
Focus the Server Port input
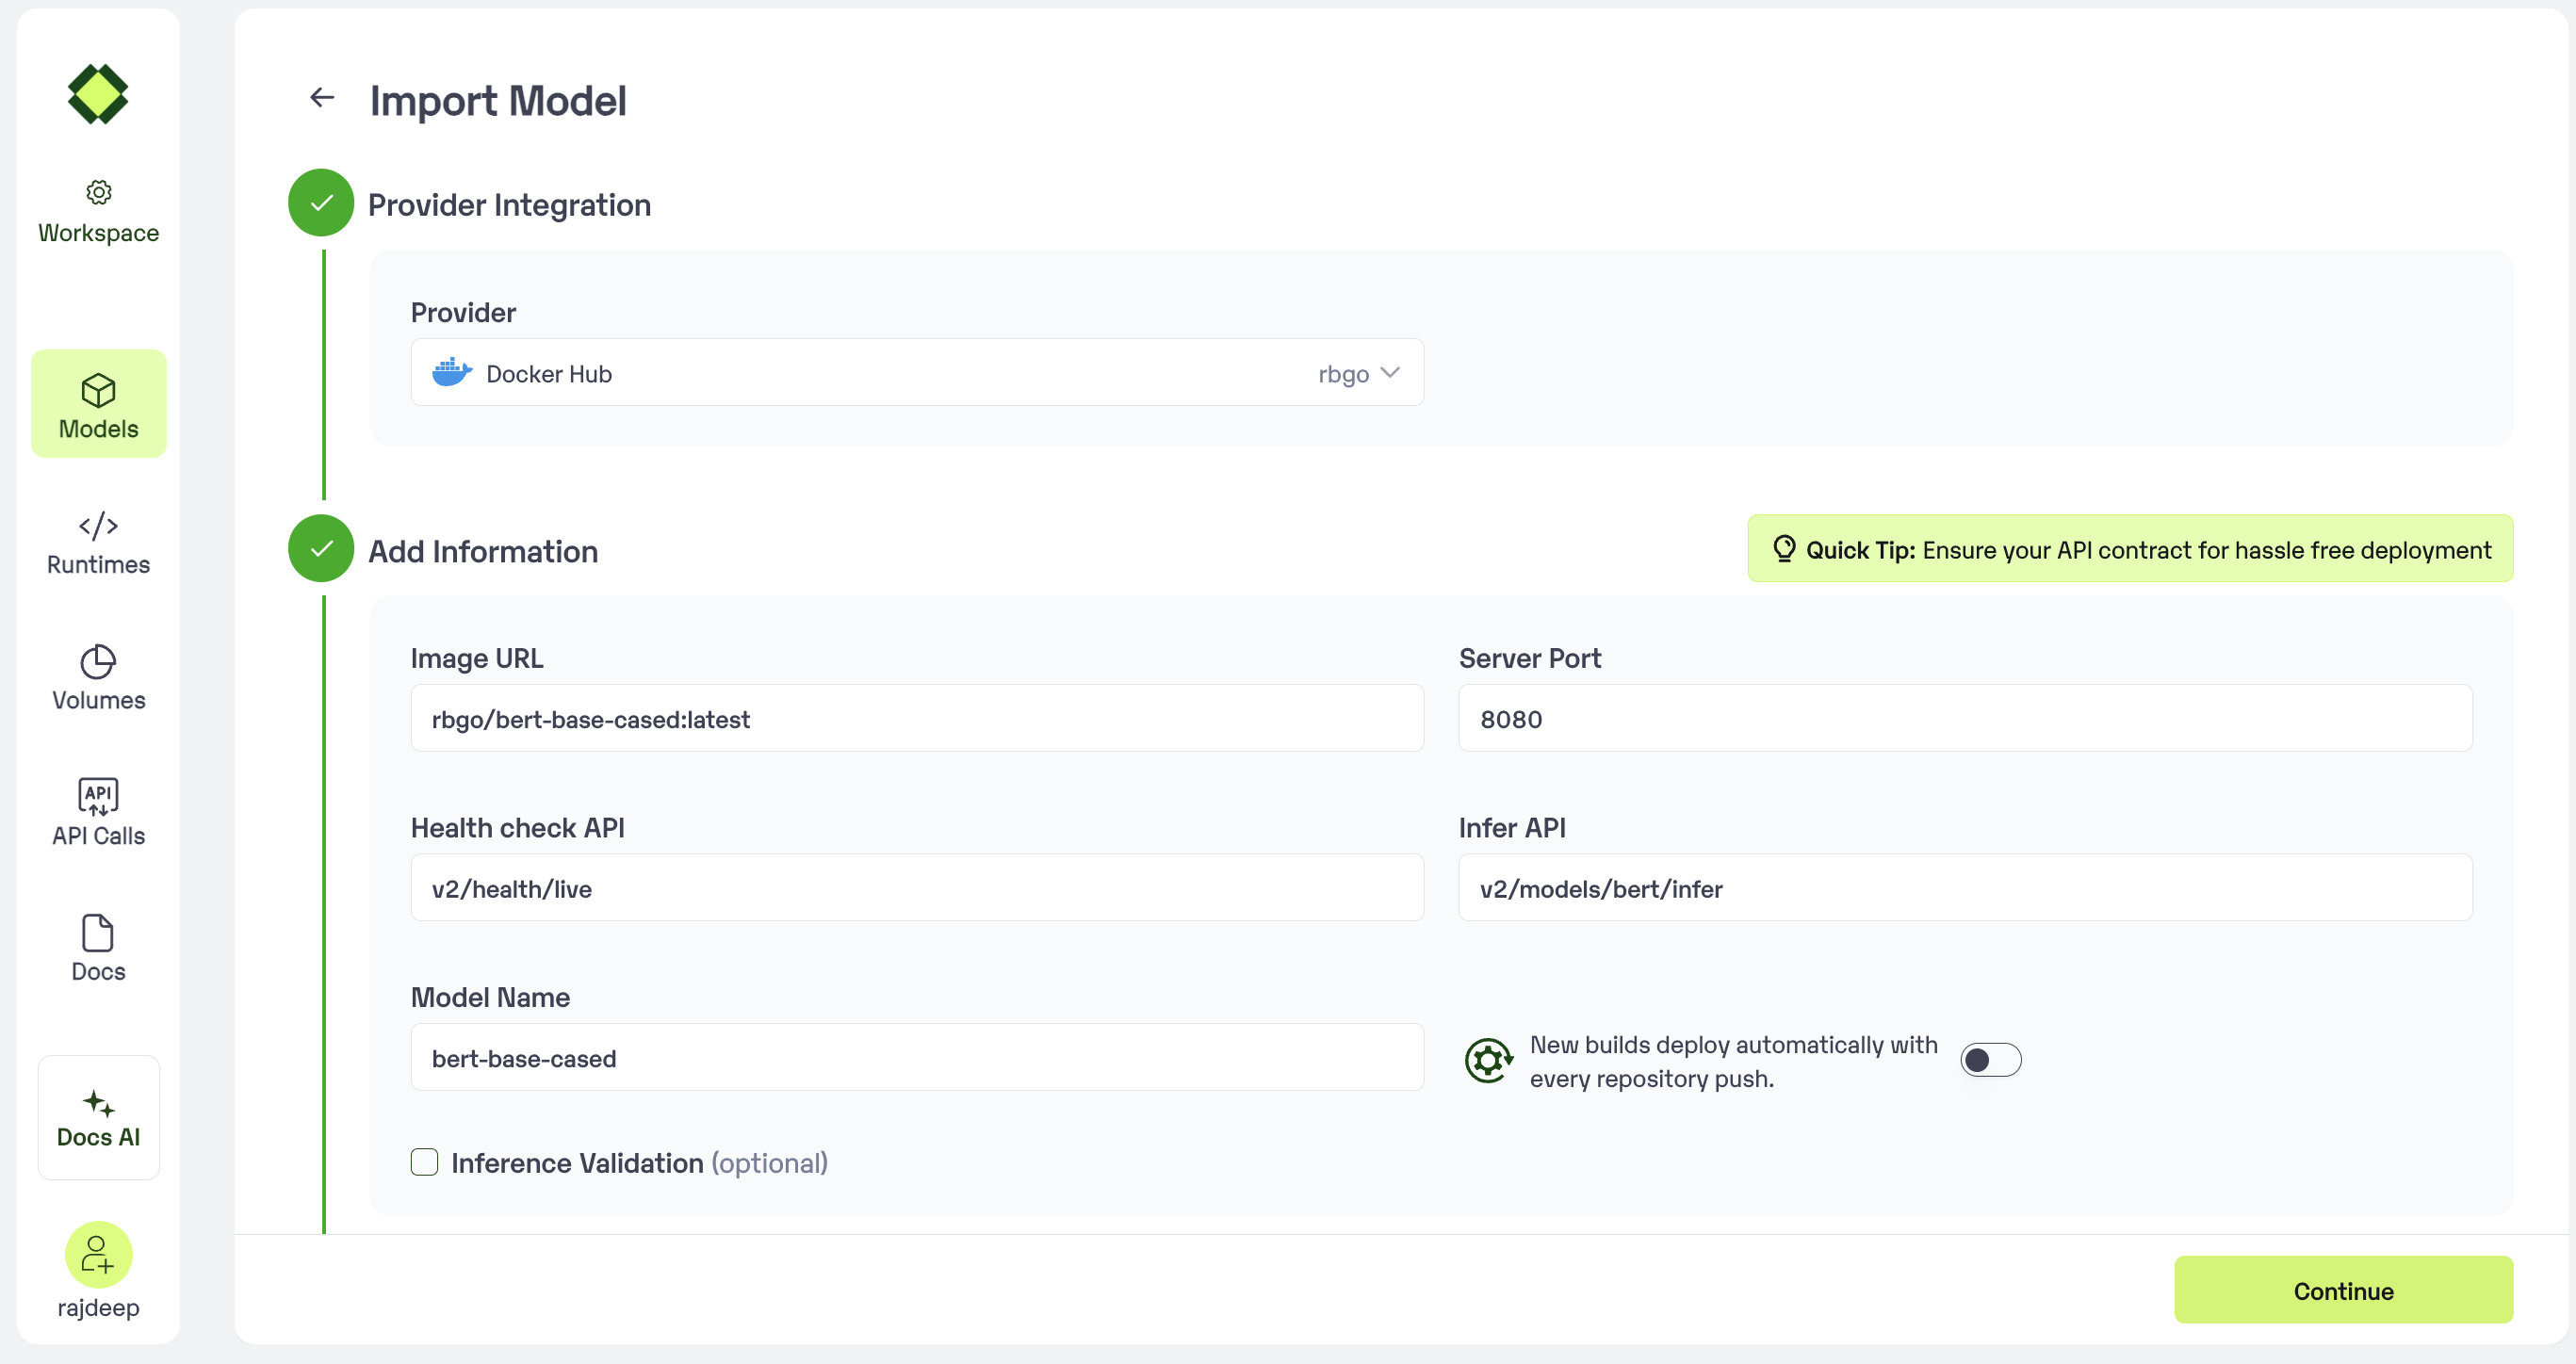pyautogui.click(x=1964, y=719)
